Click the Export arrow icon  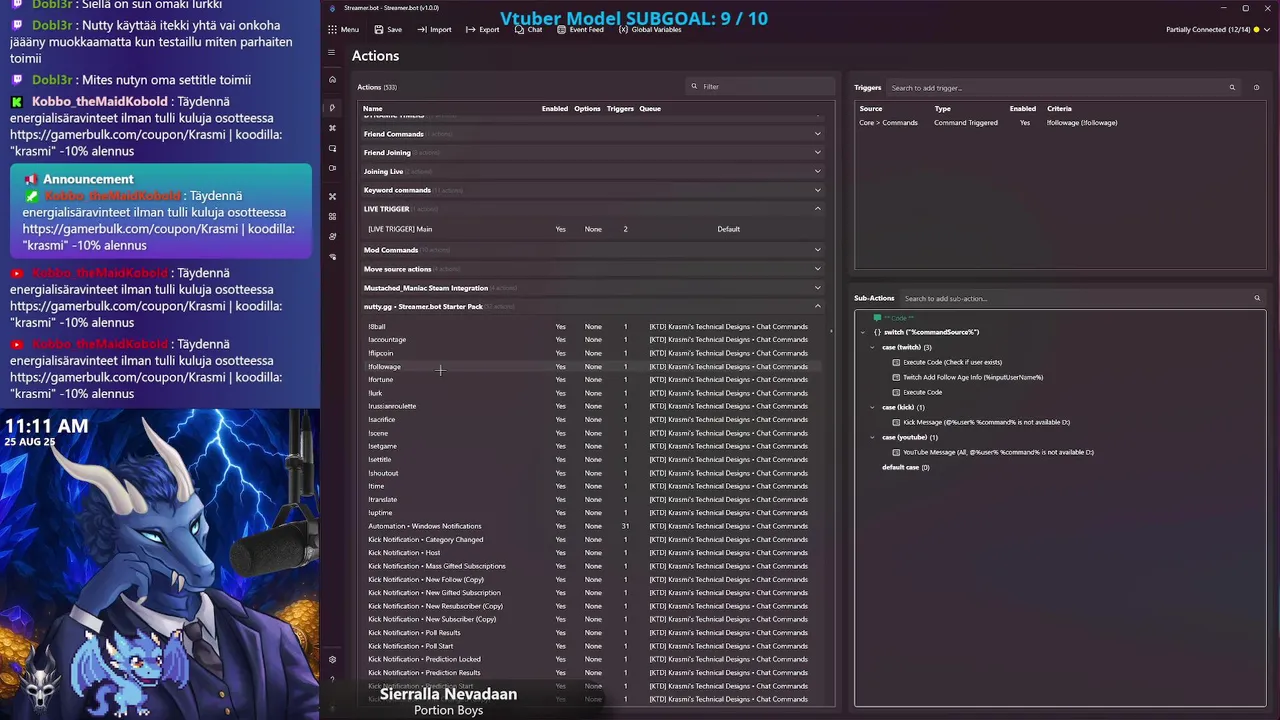pos(470,29)
